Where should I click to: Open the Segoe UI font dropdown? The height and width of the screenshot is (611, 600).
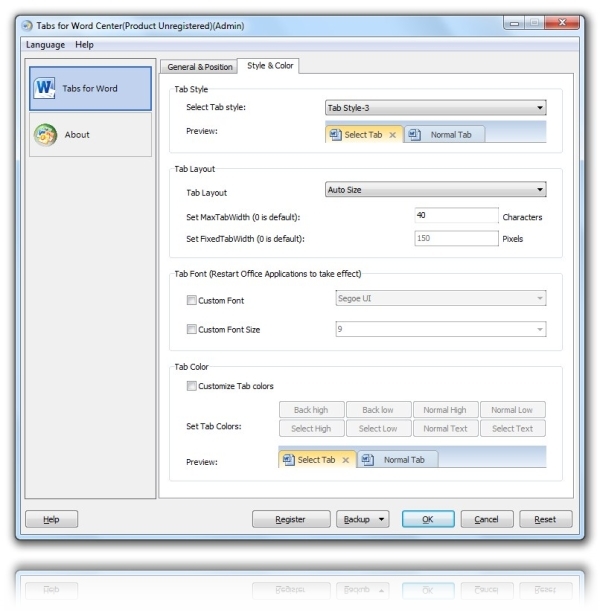coord(441,298)
